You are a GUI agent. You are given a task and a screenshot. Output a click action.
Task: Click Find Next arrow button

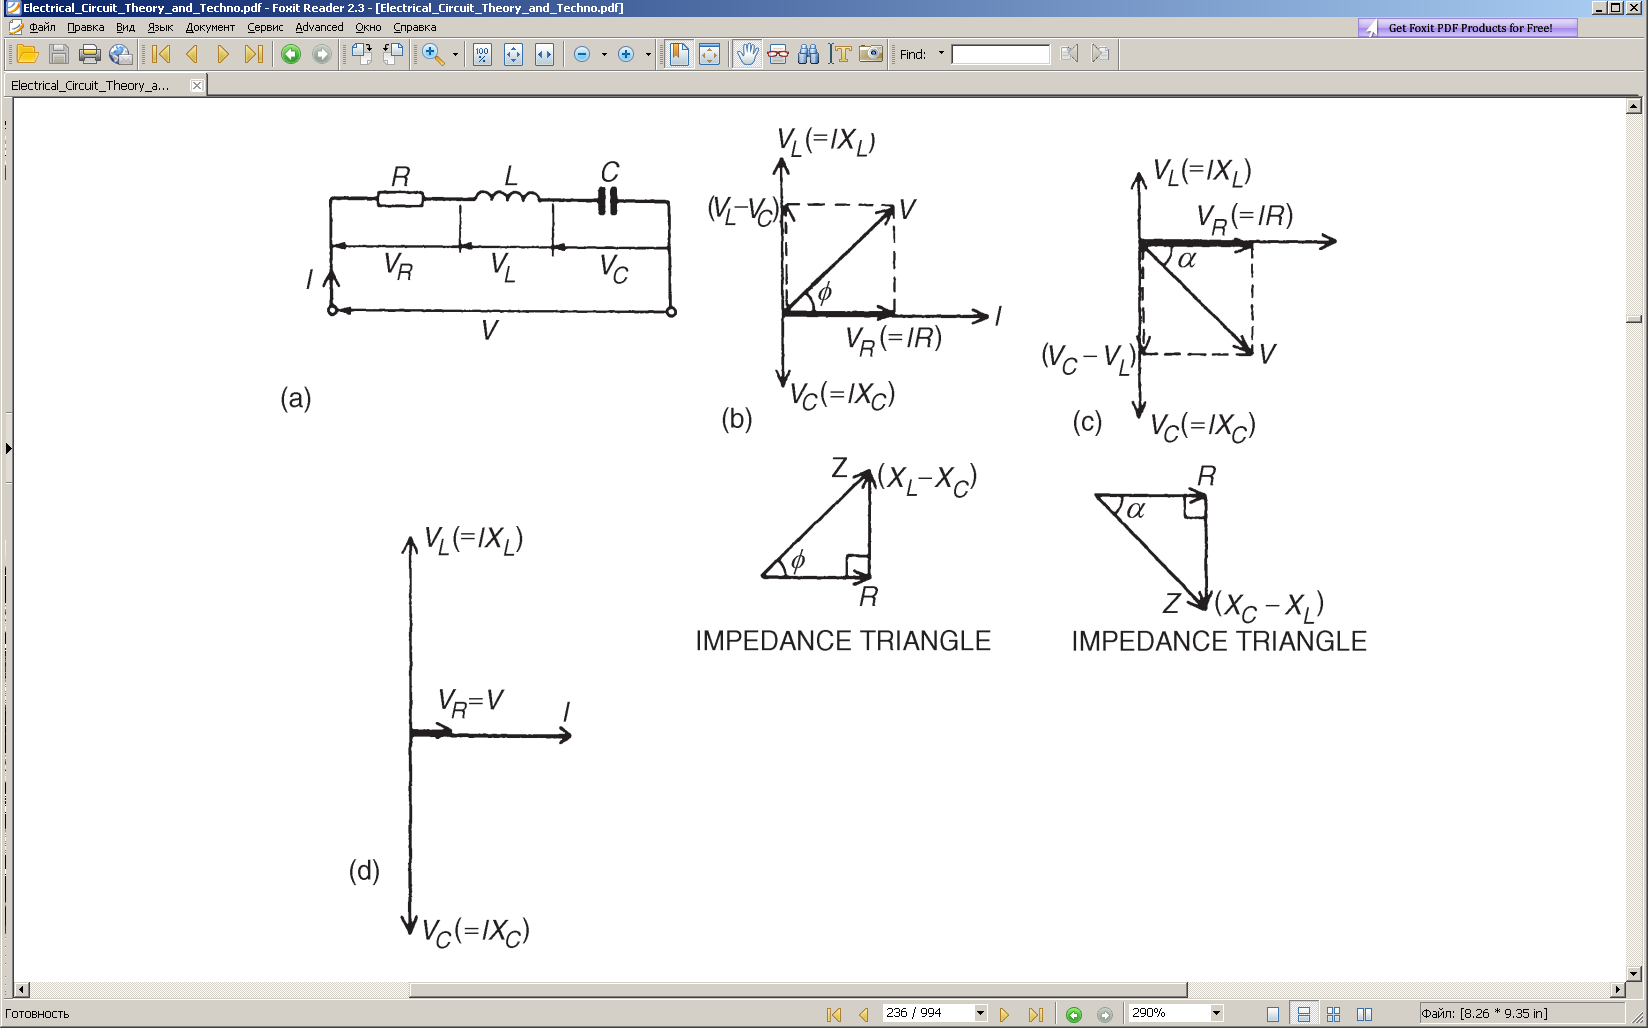1101,54
